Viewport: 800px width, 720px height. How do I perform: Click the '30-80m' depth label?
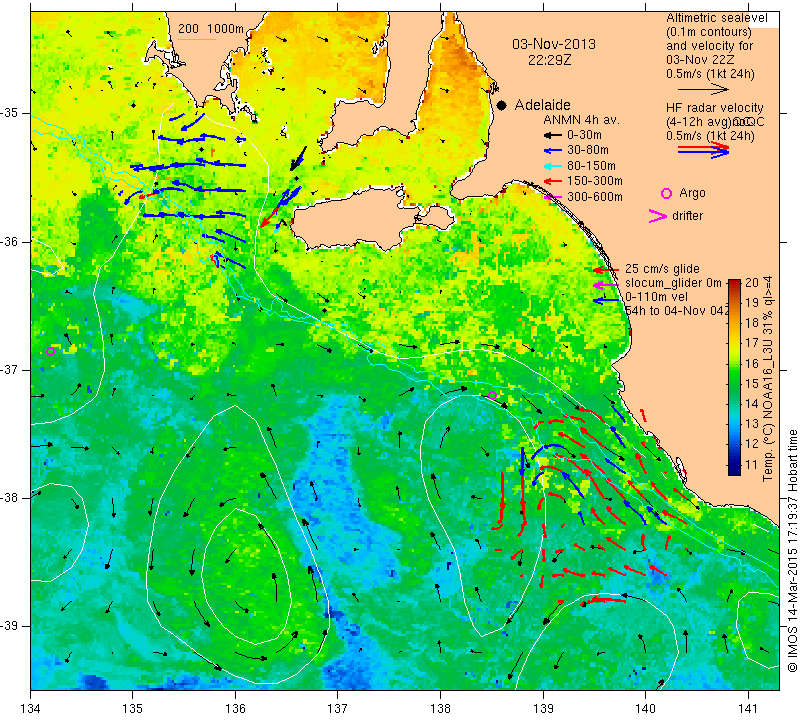tap(588, 151)
